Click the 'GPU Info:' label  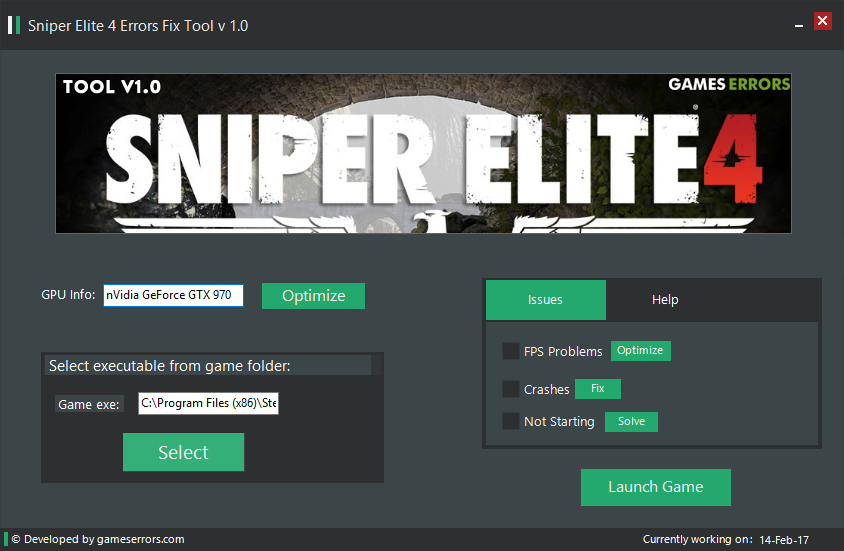click(68, 295)
